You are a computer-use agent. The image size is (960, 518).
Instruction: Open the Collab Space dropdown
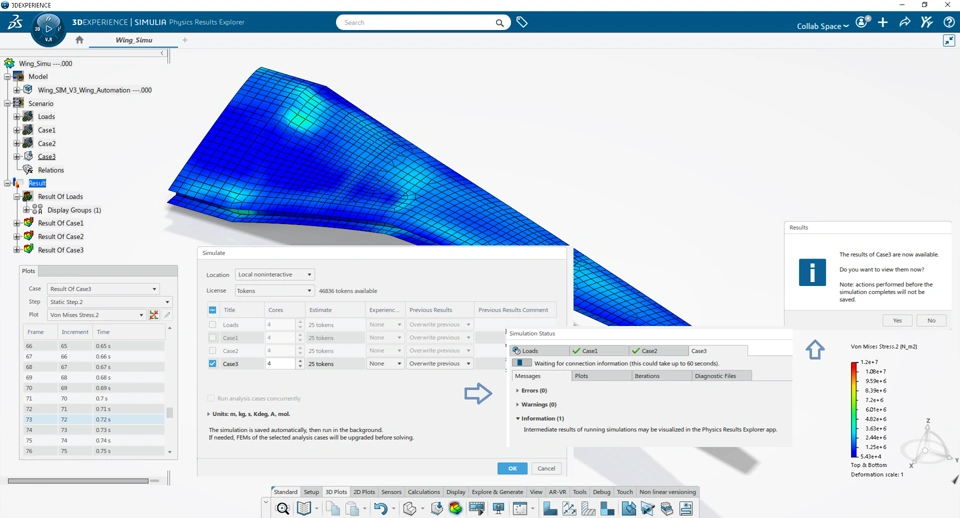[822, 26]
